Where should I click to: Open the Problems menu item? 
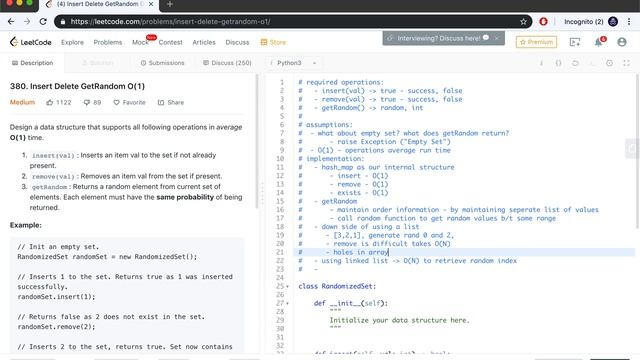click(x=108, y=42)
